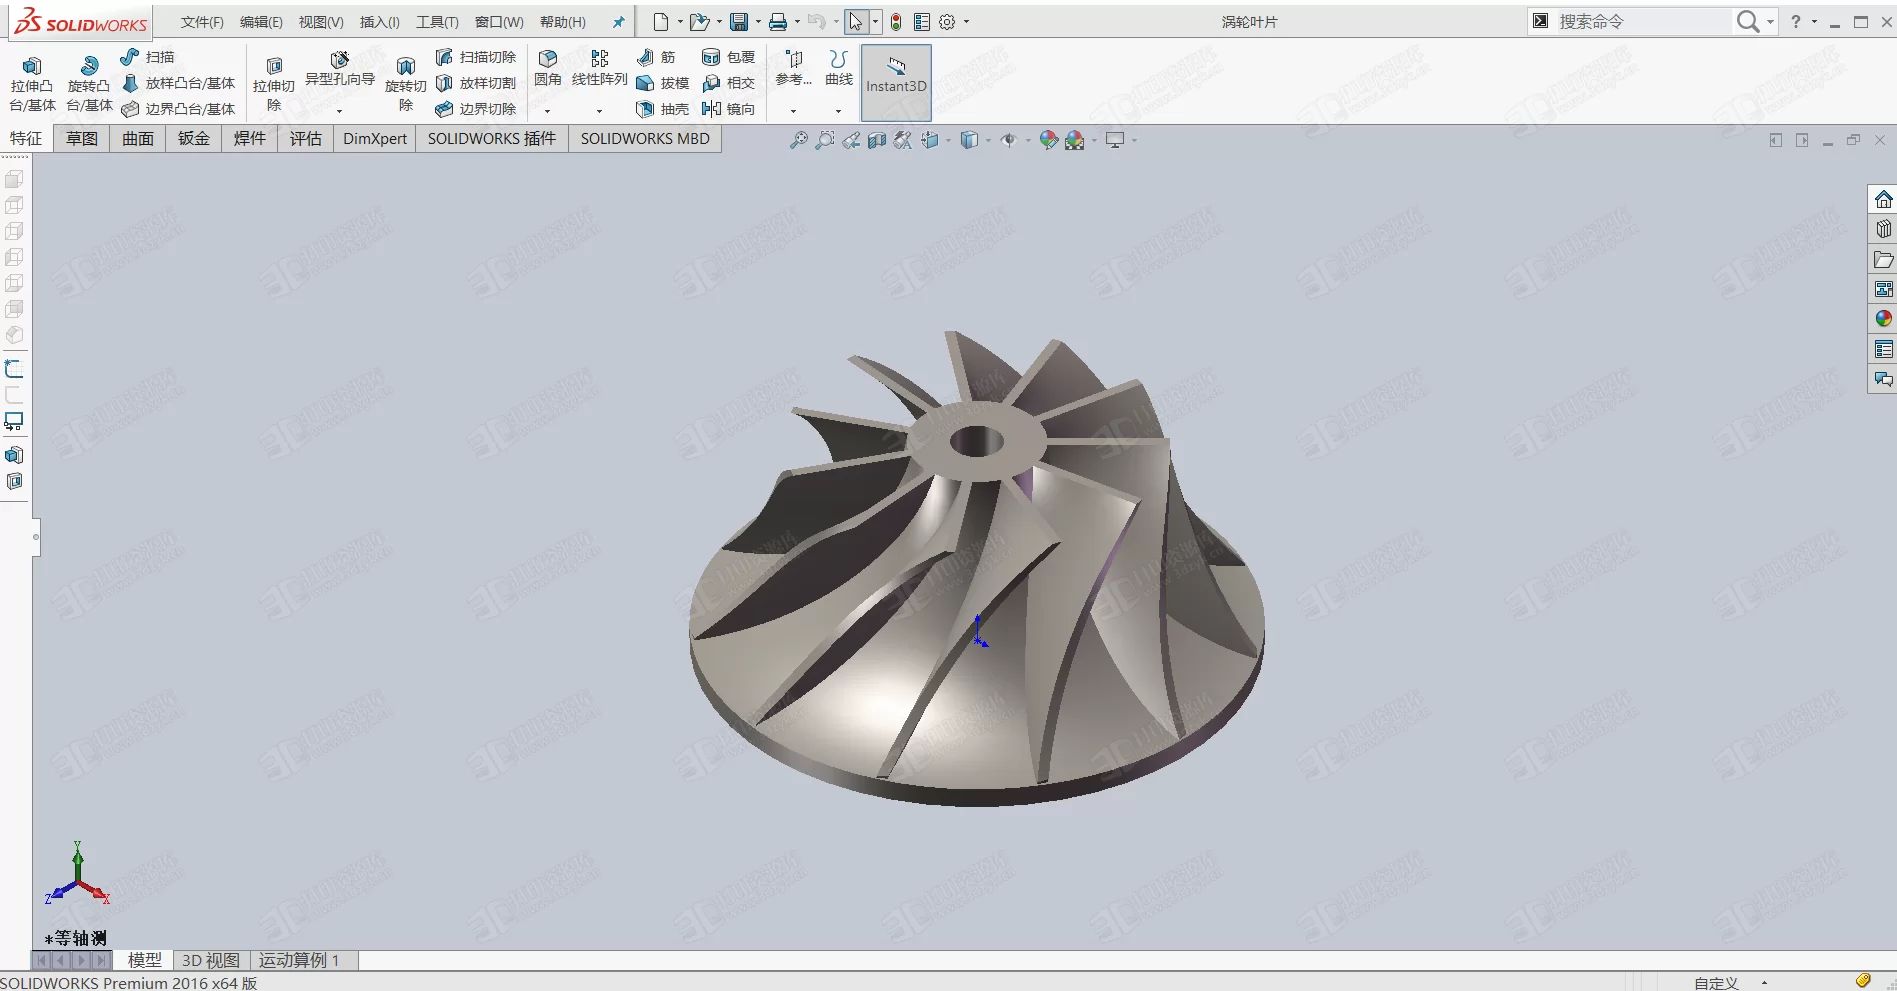
Task: Select the Fillet (圆角) tool
Action: coord(547,68)
